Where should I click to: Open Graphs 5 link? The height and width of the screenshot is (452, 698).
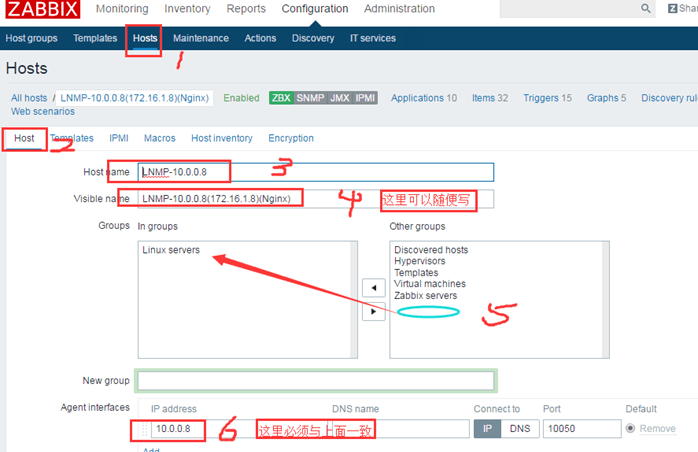point(606,98)
